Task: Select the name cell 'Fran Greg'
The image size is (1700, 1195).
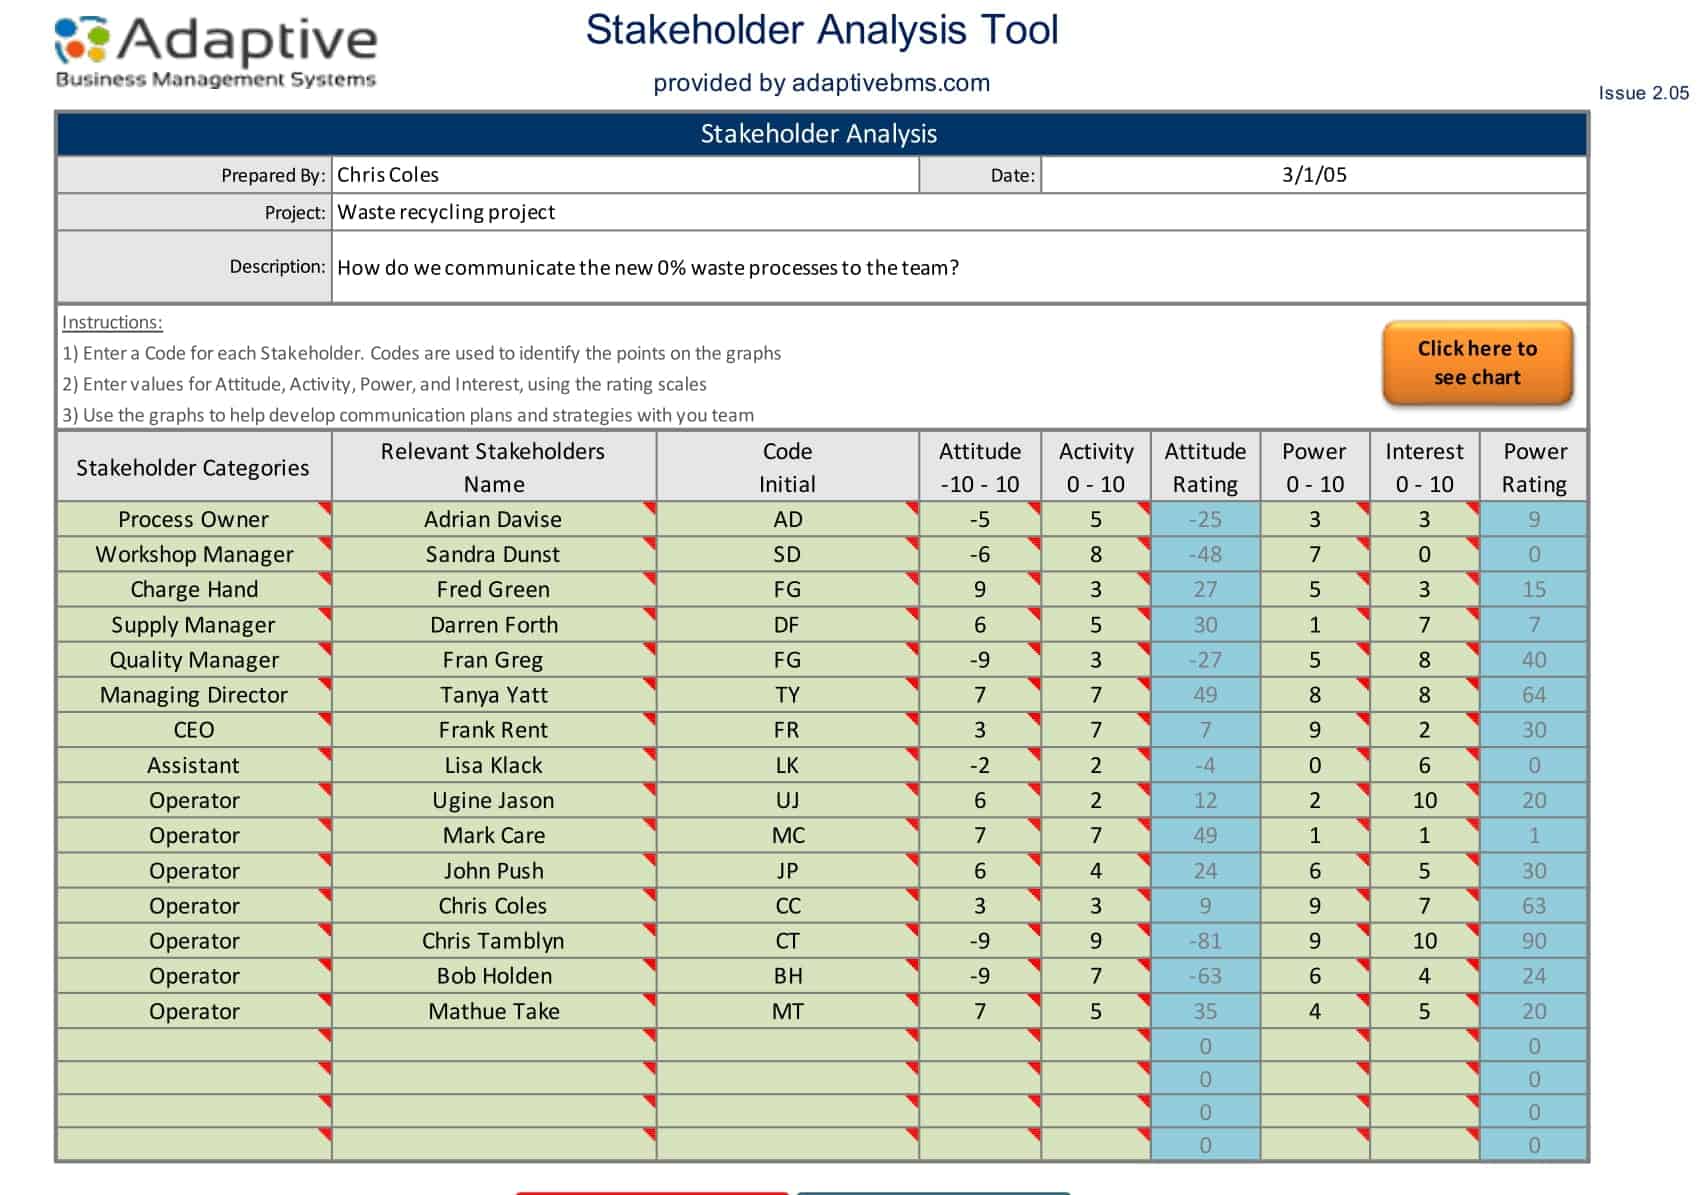Action: pos(493,660)
